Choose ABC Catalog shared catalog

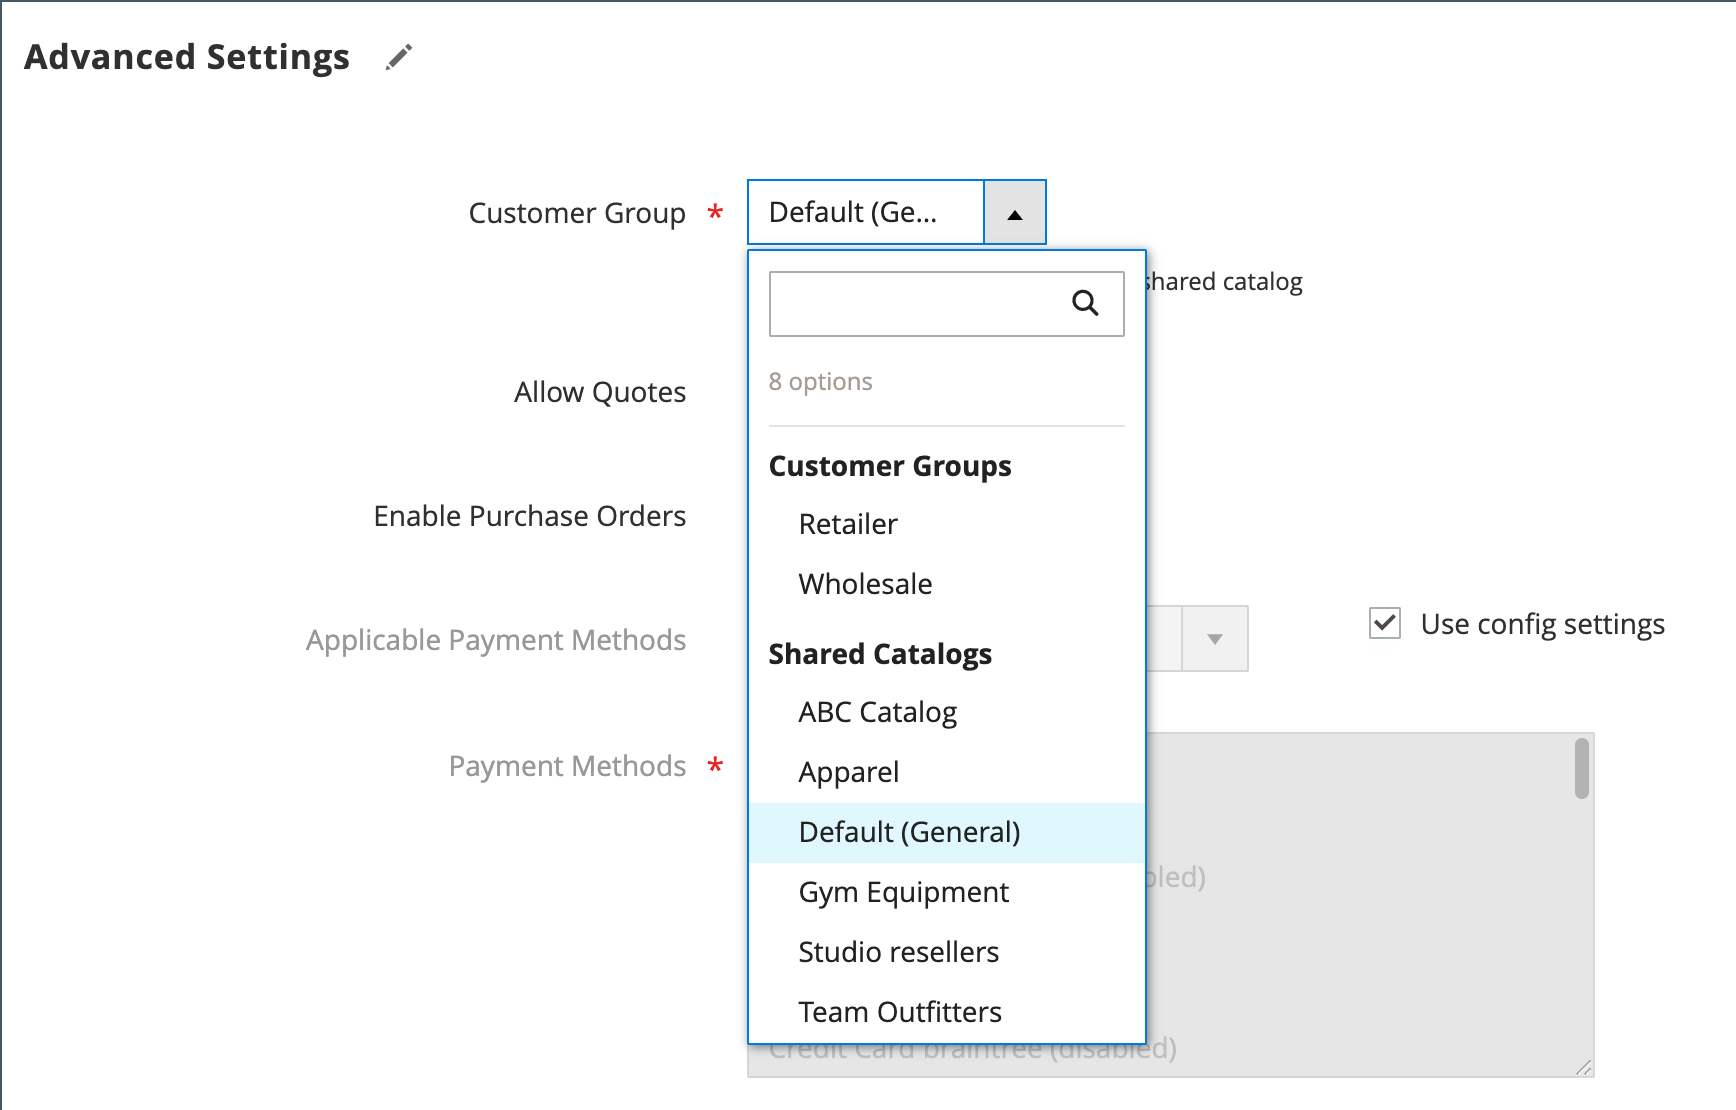click(x=877, y=712)
